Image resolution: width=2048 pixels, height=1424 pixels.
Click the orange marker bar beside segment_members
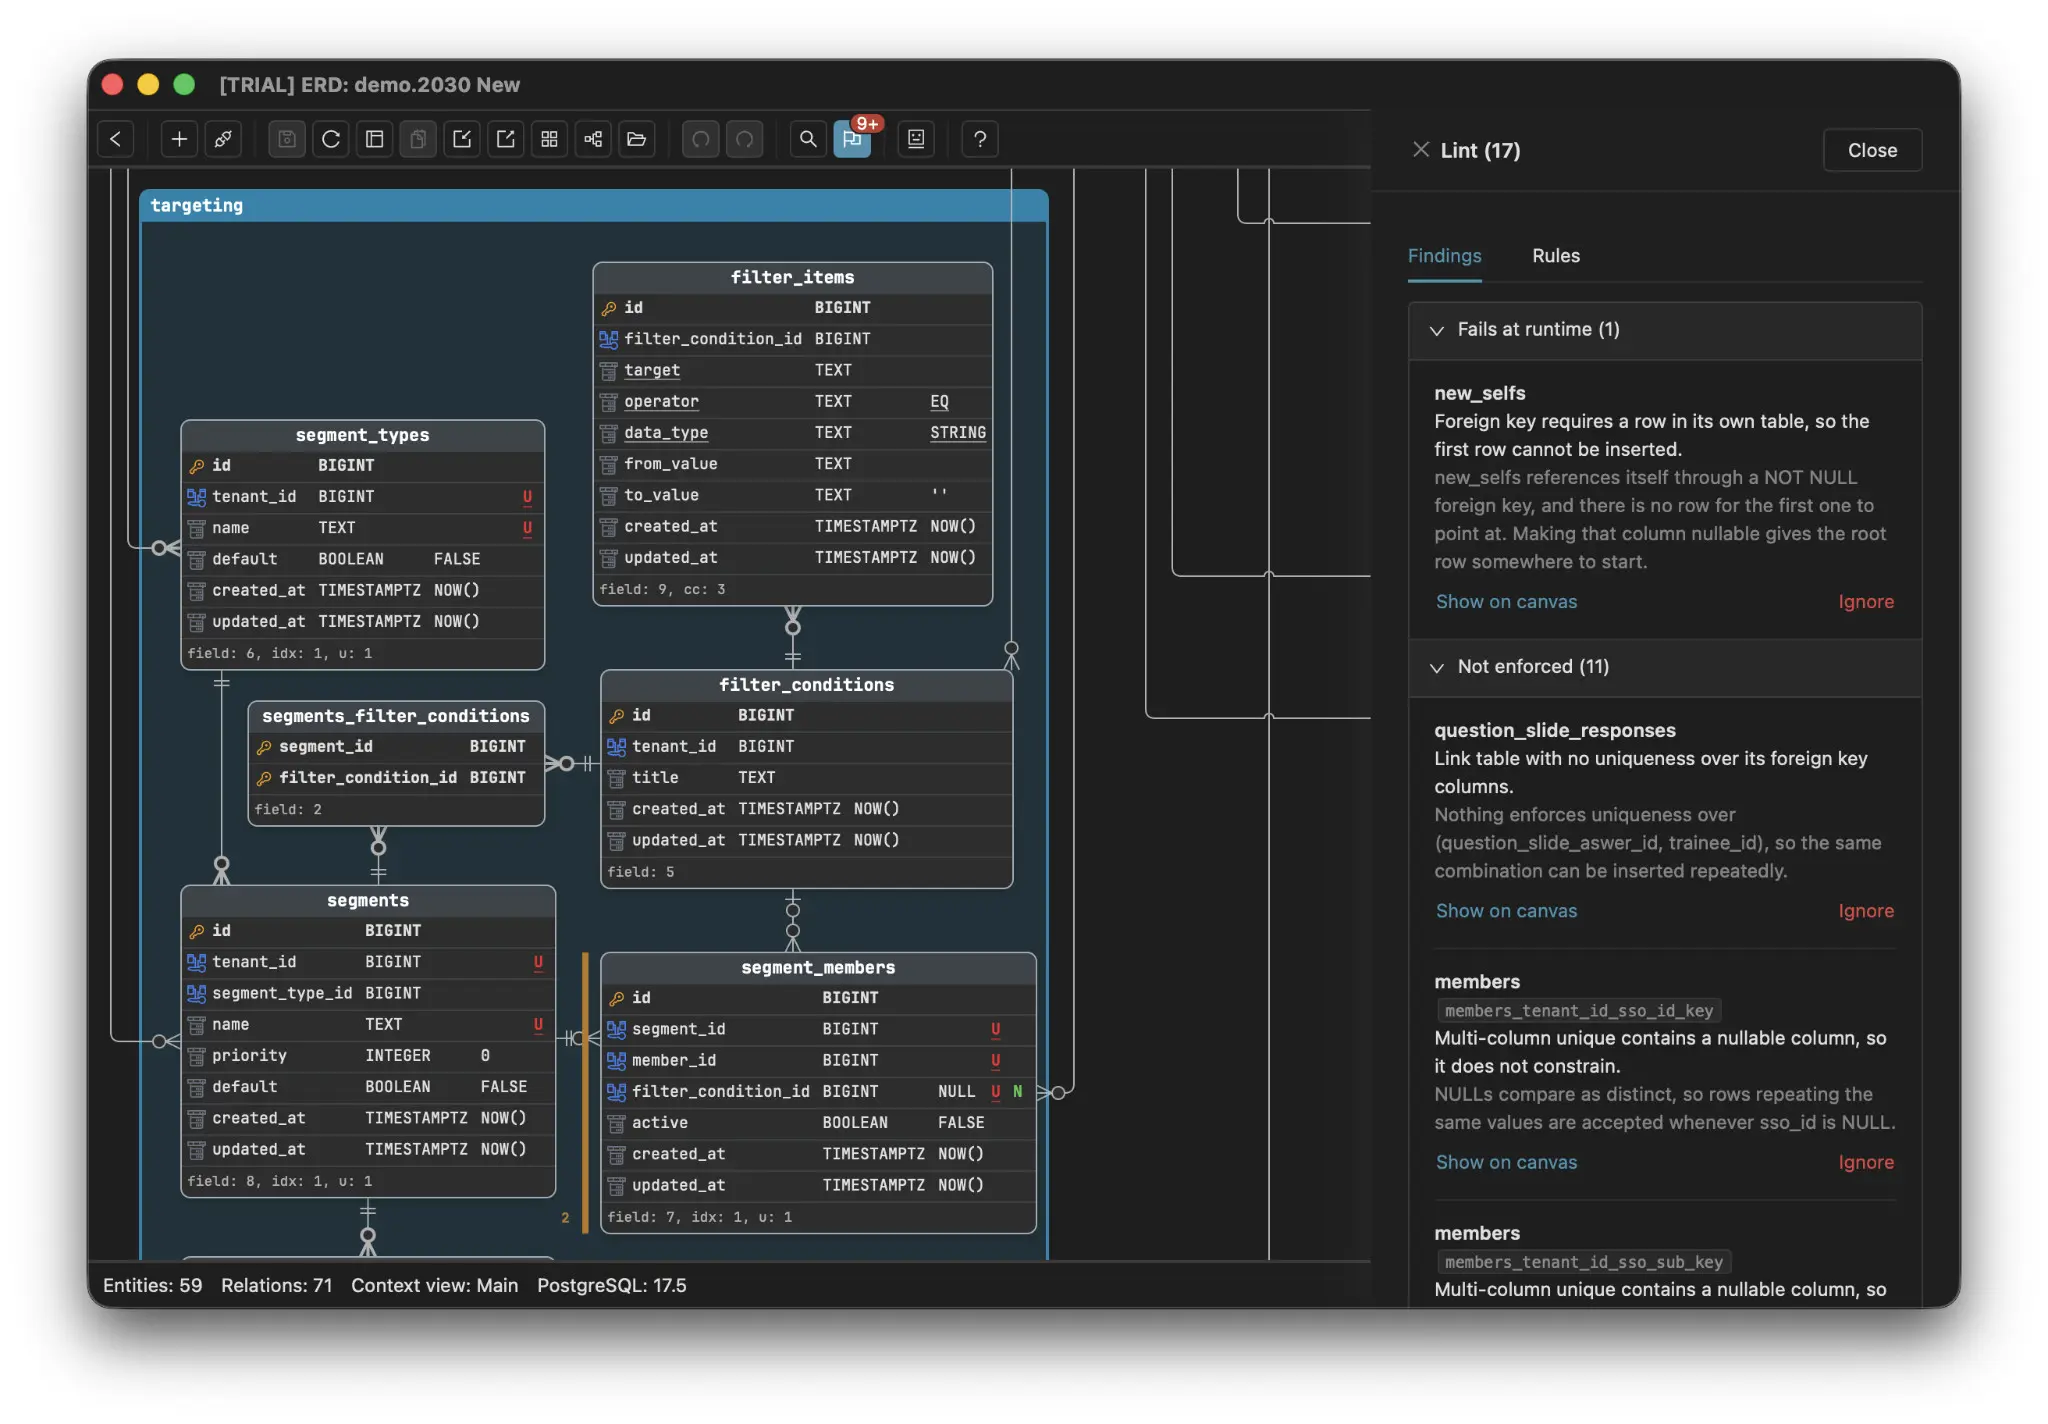[585, 1092]
